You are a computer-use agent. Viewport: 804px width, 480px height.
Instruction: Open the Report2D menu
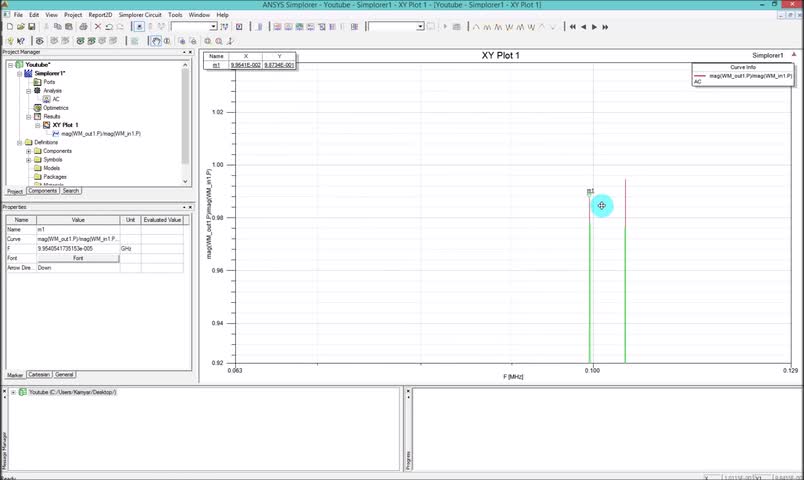click(100, 15)
